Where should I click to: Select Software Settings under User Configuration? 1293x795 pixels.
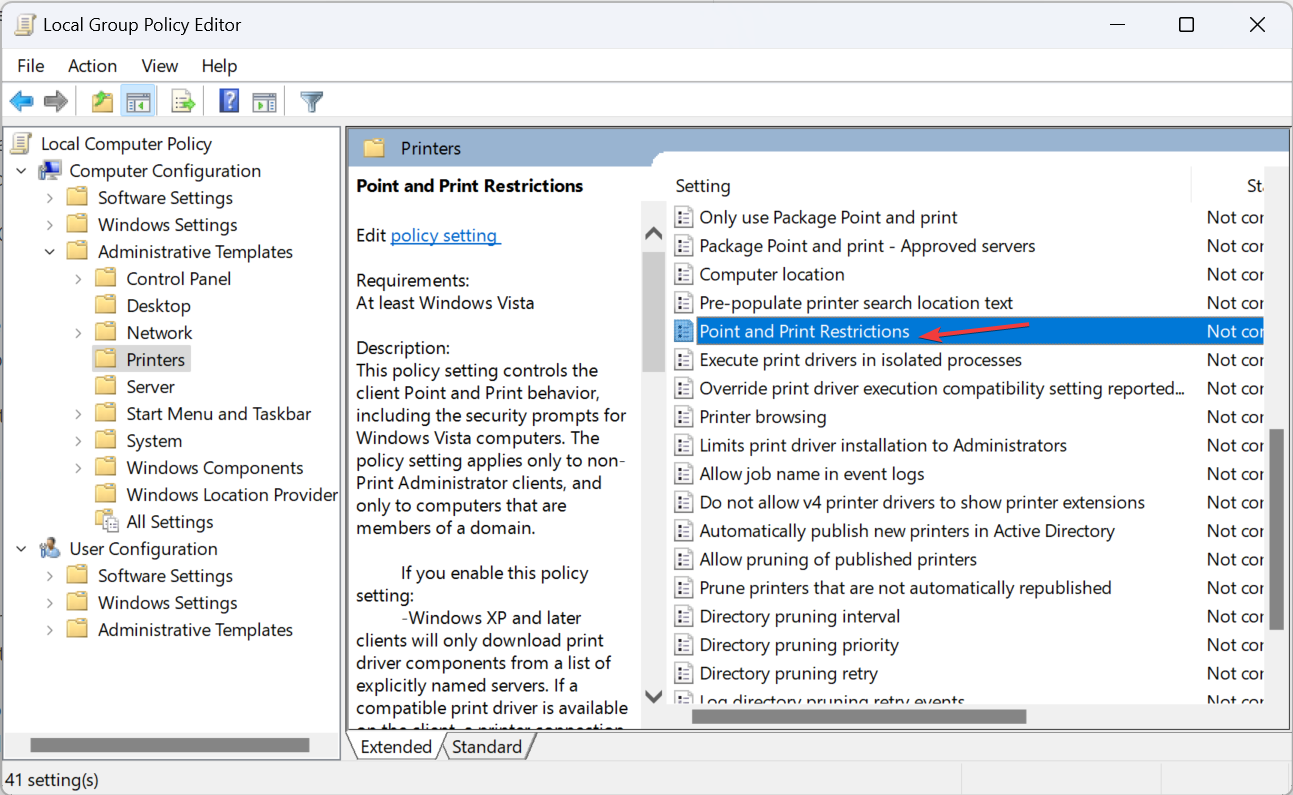[165, 575]
